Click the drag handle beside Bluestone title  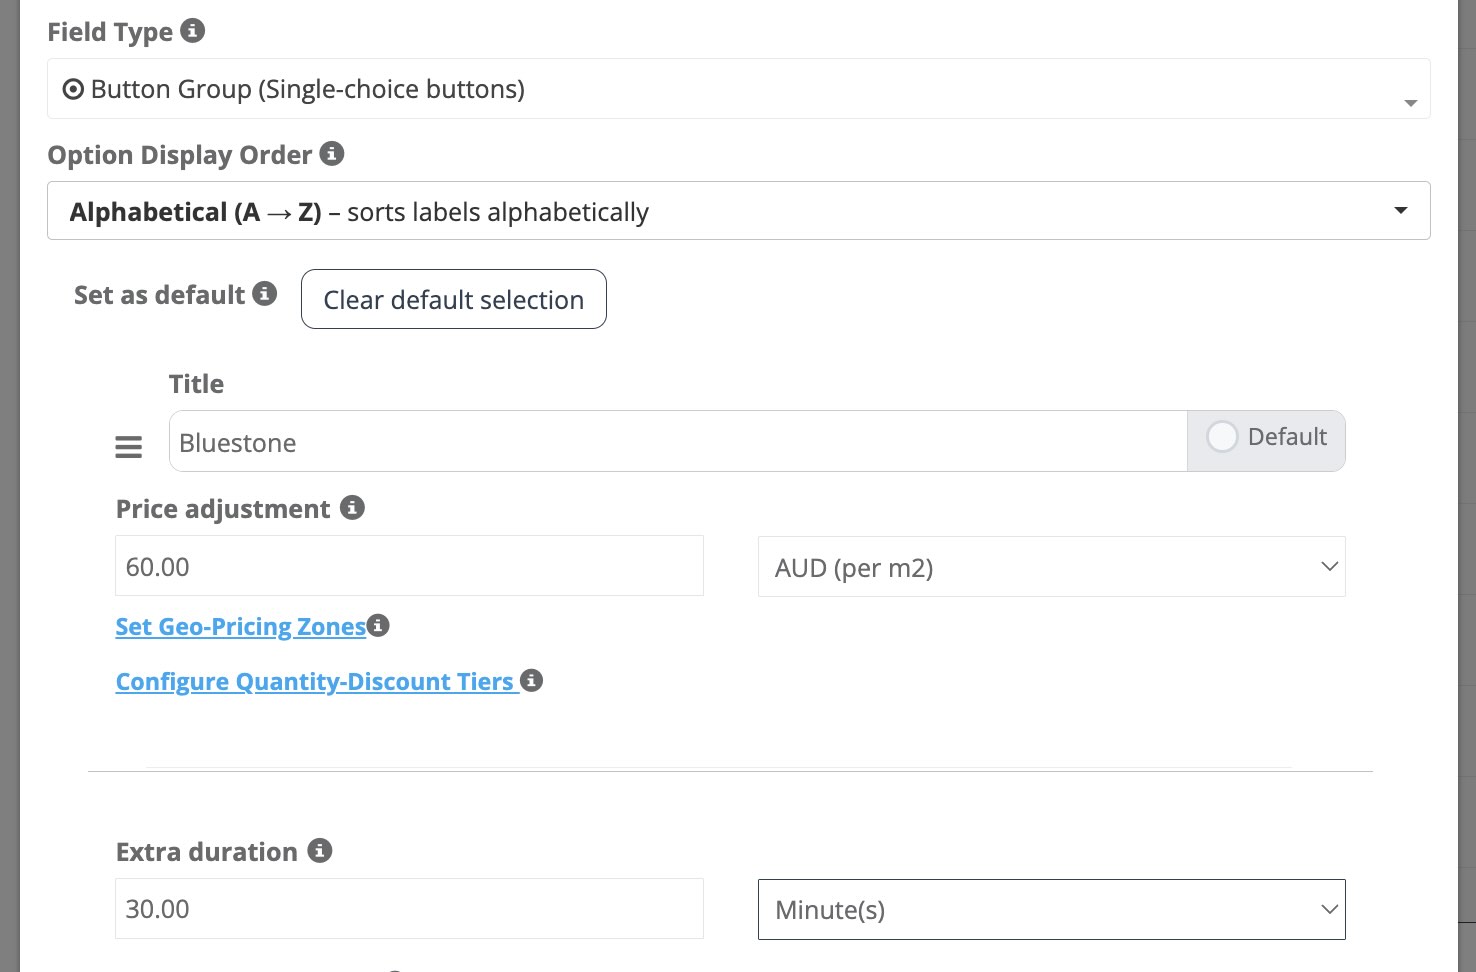tap(129, 447)
